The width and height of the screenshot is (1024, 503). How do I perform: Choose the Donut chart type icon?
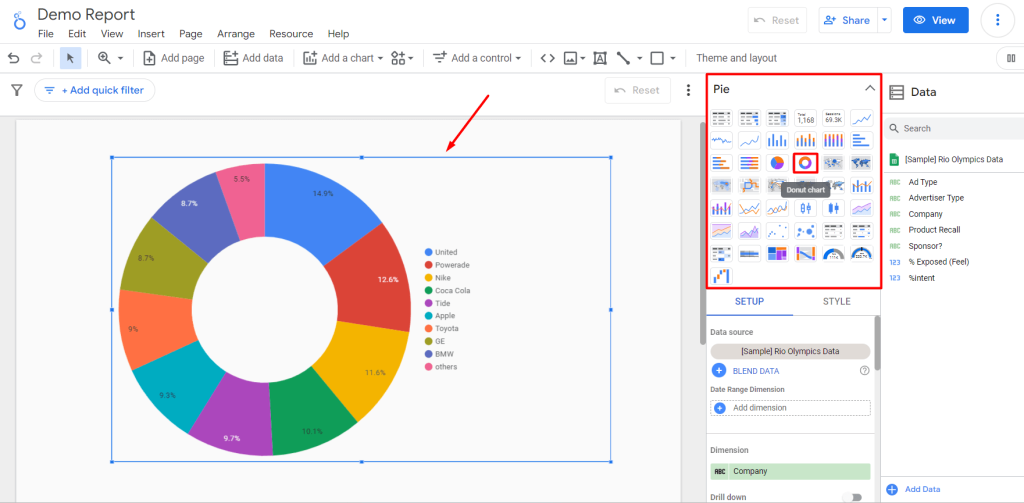(805, 163)
